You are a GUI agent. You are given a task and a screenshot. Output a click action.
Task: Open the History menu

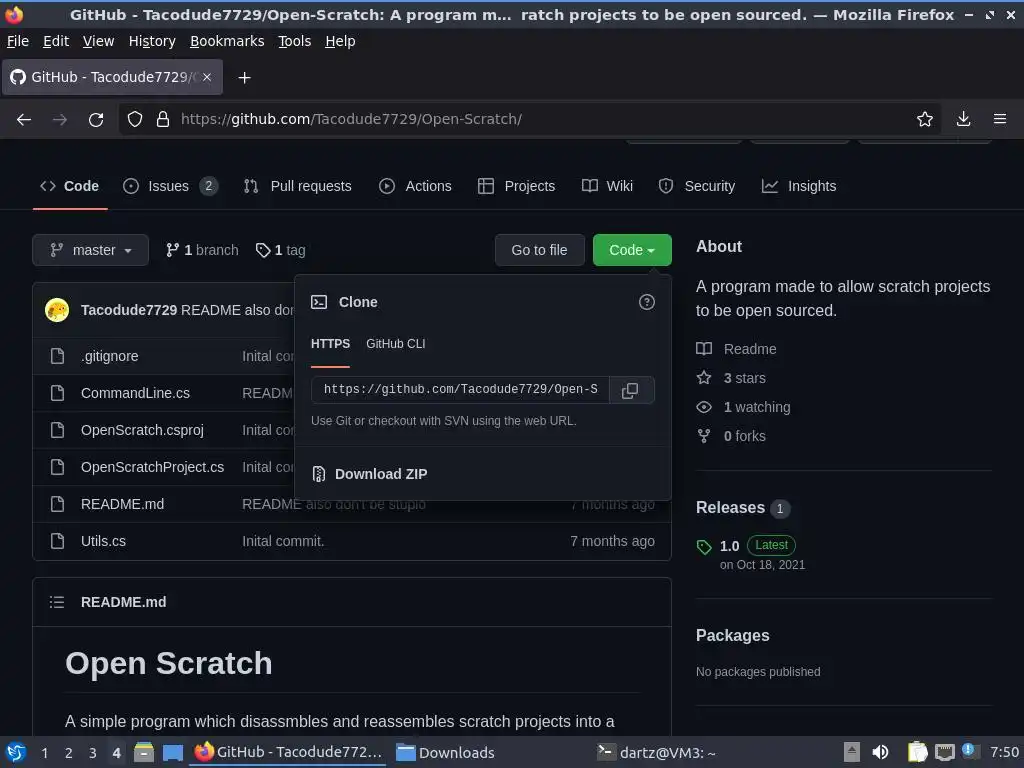click(152, 41)
